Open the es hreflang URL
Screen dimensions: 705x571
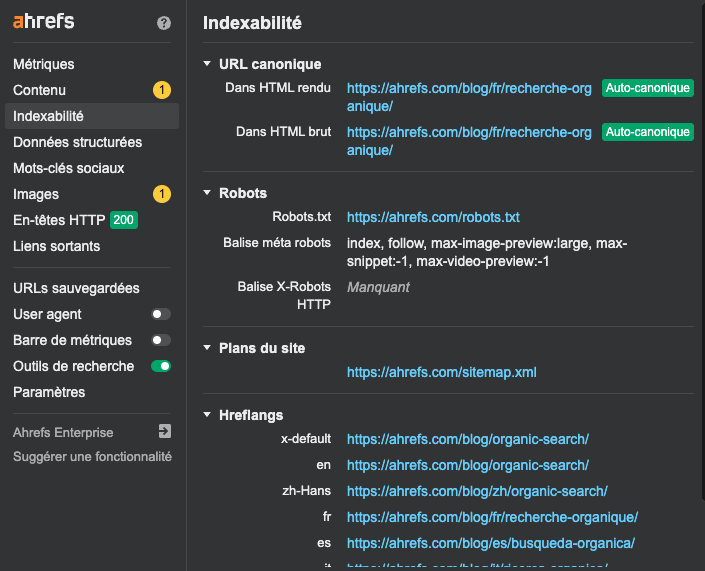(x=491, y=544)
